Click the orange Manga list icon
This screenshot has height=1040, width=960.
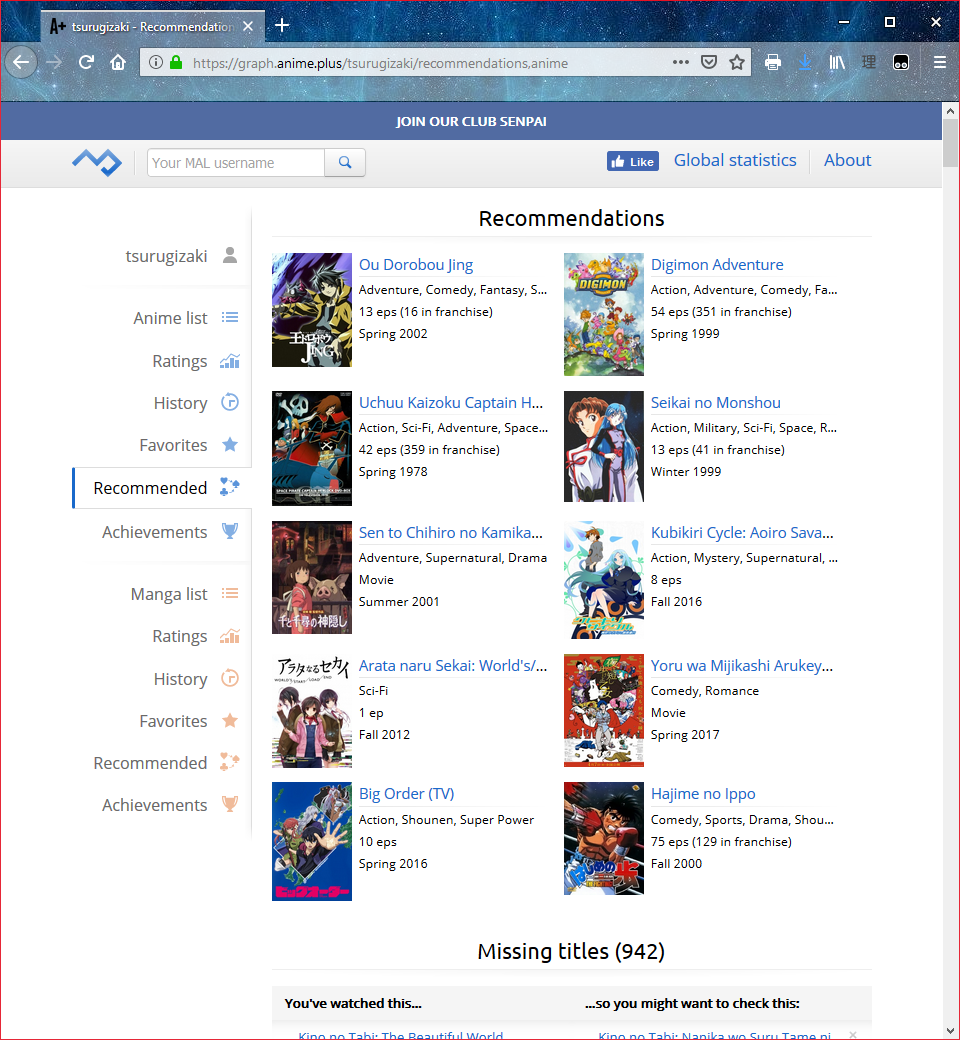(230, 593)
